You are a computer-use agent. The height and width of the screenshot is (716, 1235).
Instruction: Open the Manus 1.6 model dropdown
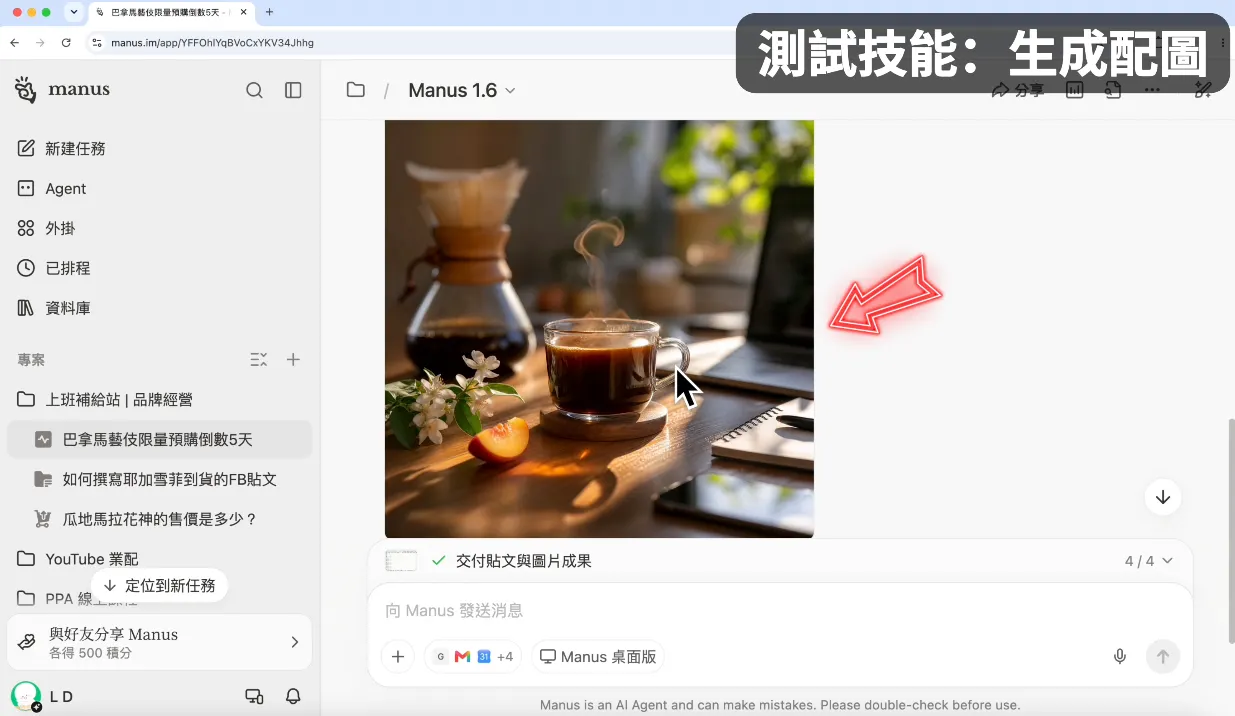click(462, 90)
